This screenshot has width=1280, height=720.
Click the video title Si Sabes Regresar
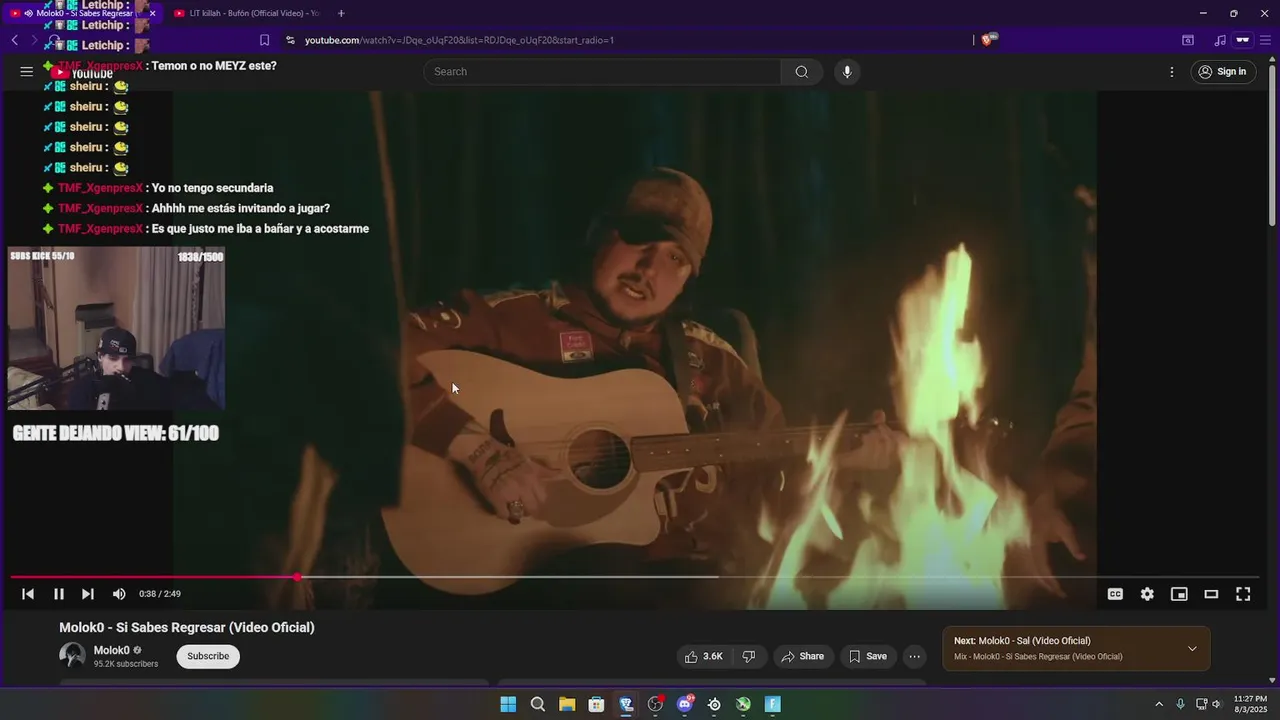187,628
